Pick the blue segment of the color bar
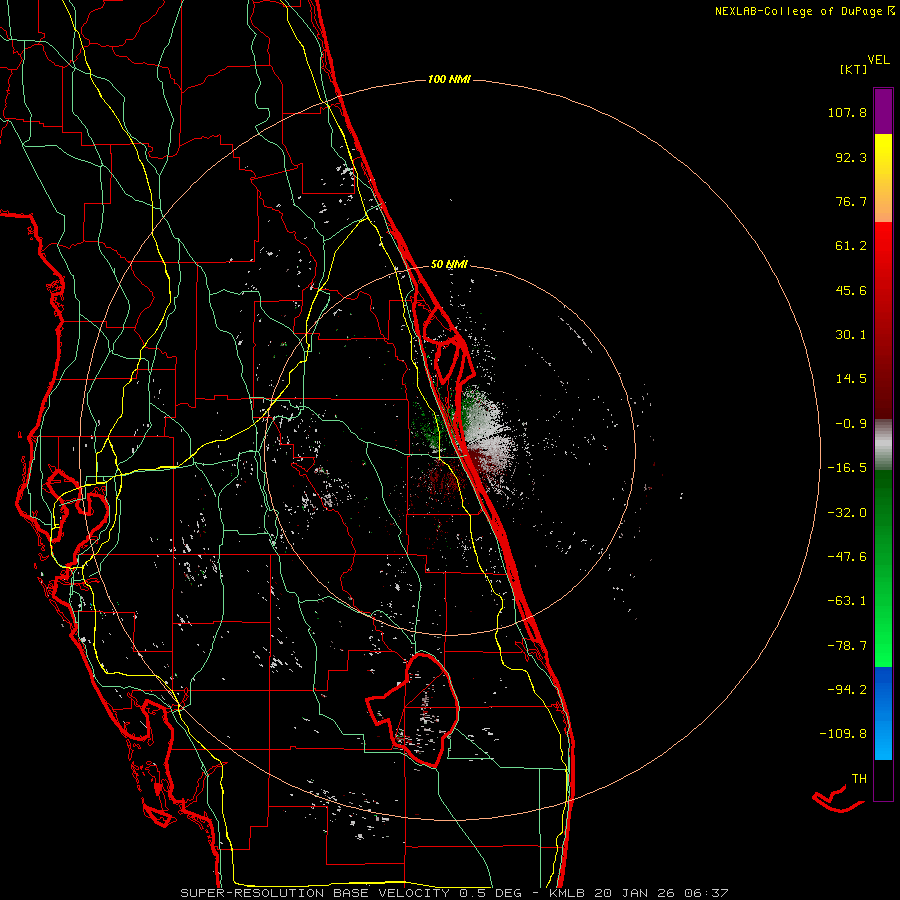Viewport: 900px width, 900px height. click(x=883, y=713)
